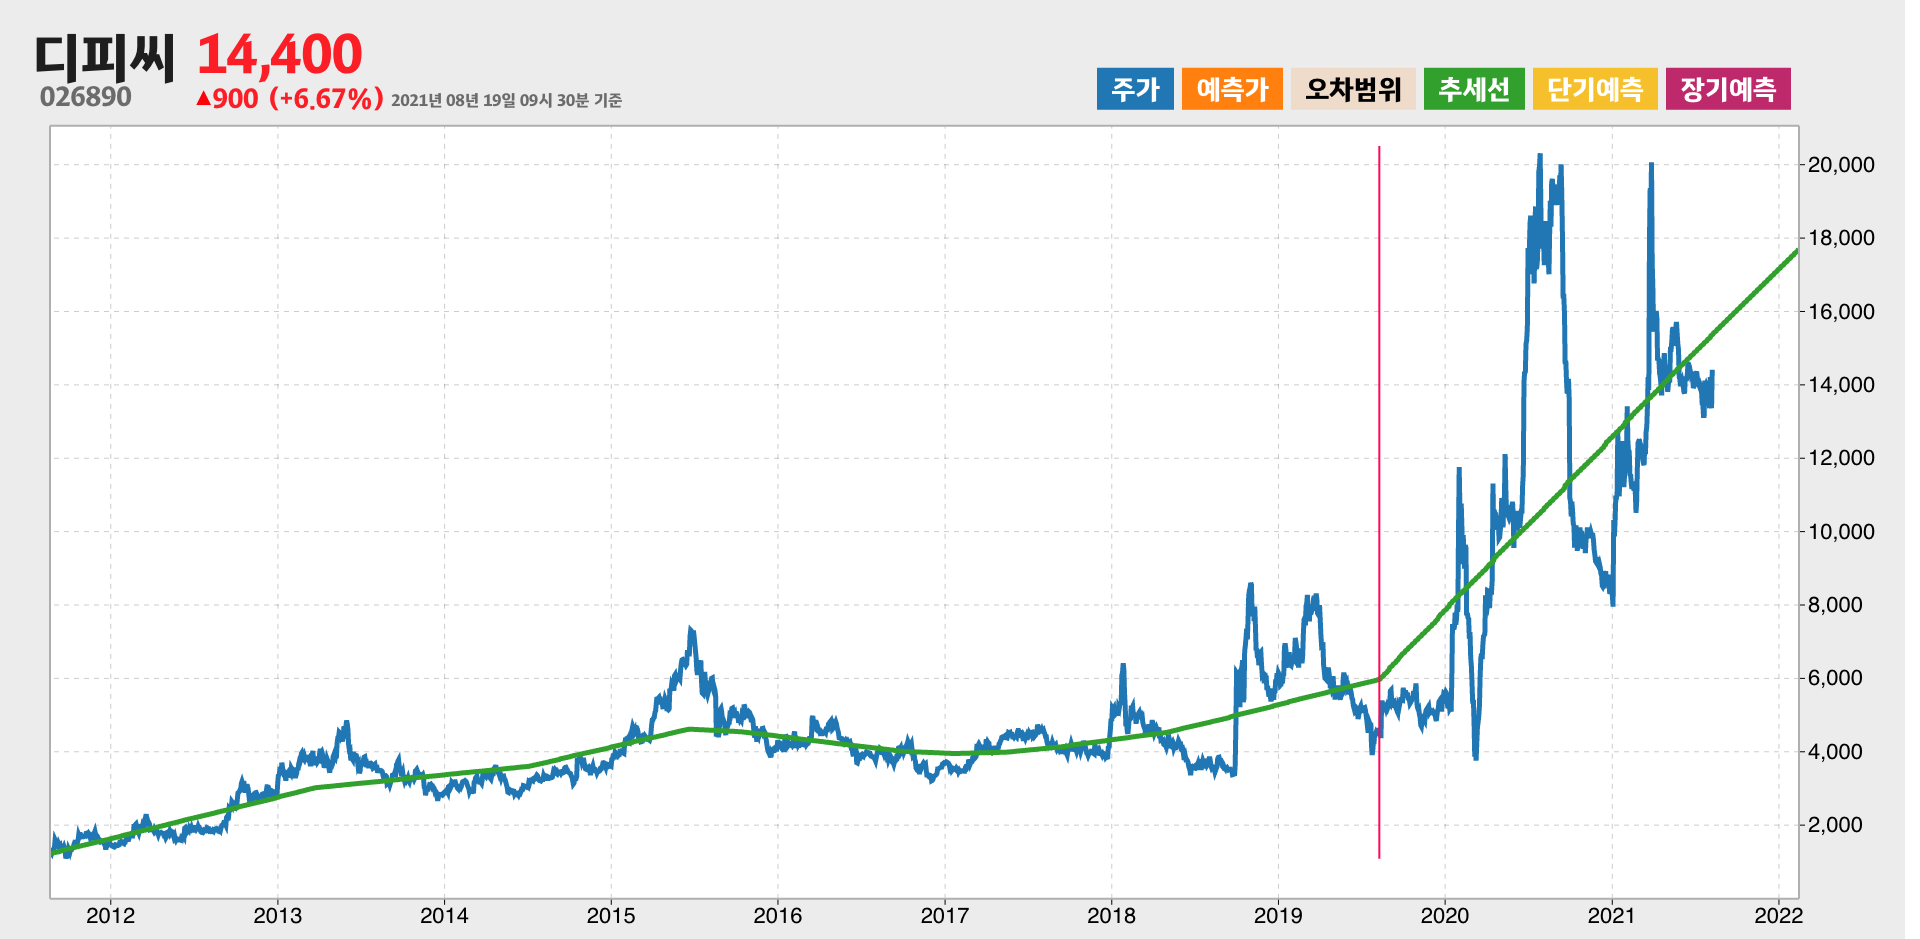This screenshot has height=939, width=1920.
Task: Toggle the 예측가 forecast legend button
Action: [x=1232, y=89]
